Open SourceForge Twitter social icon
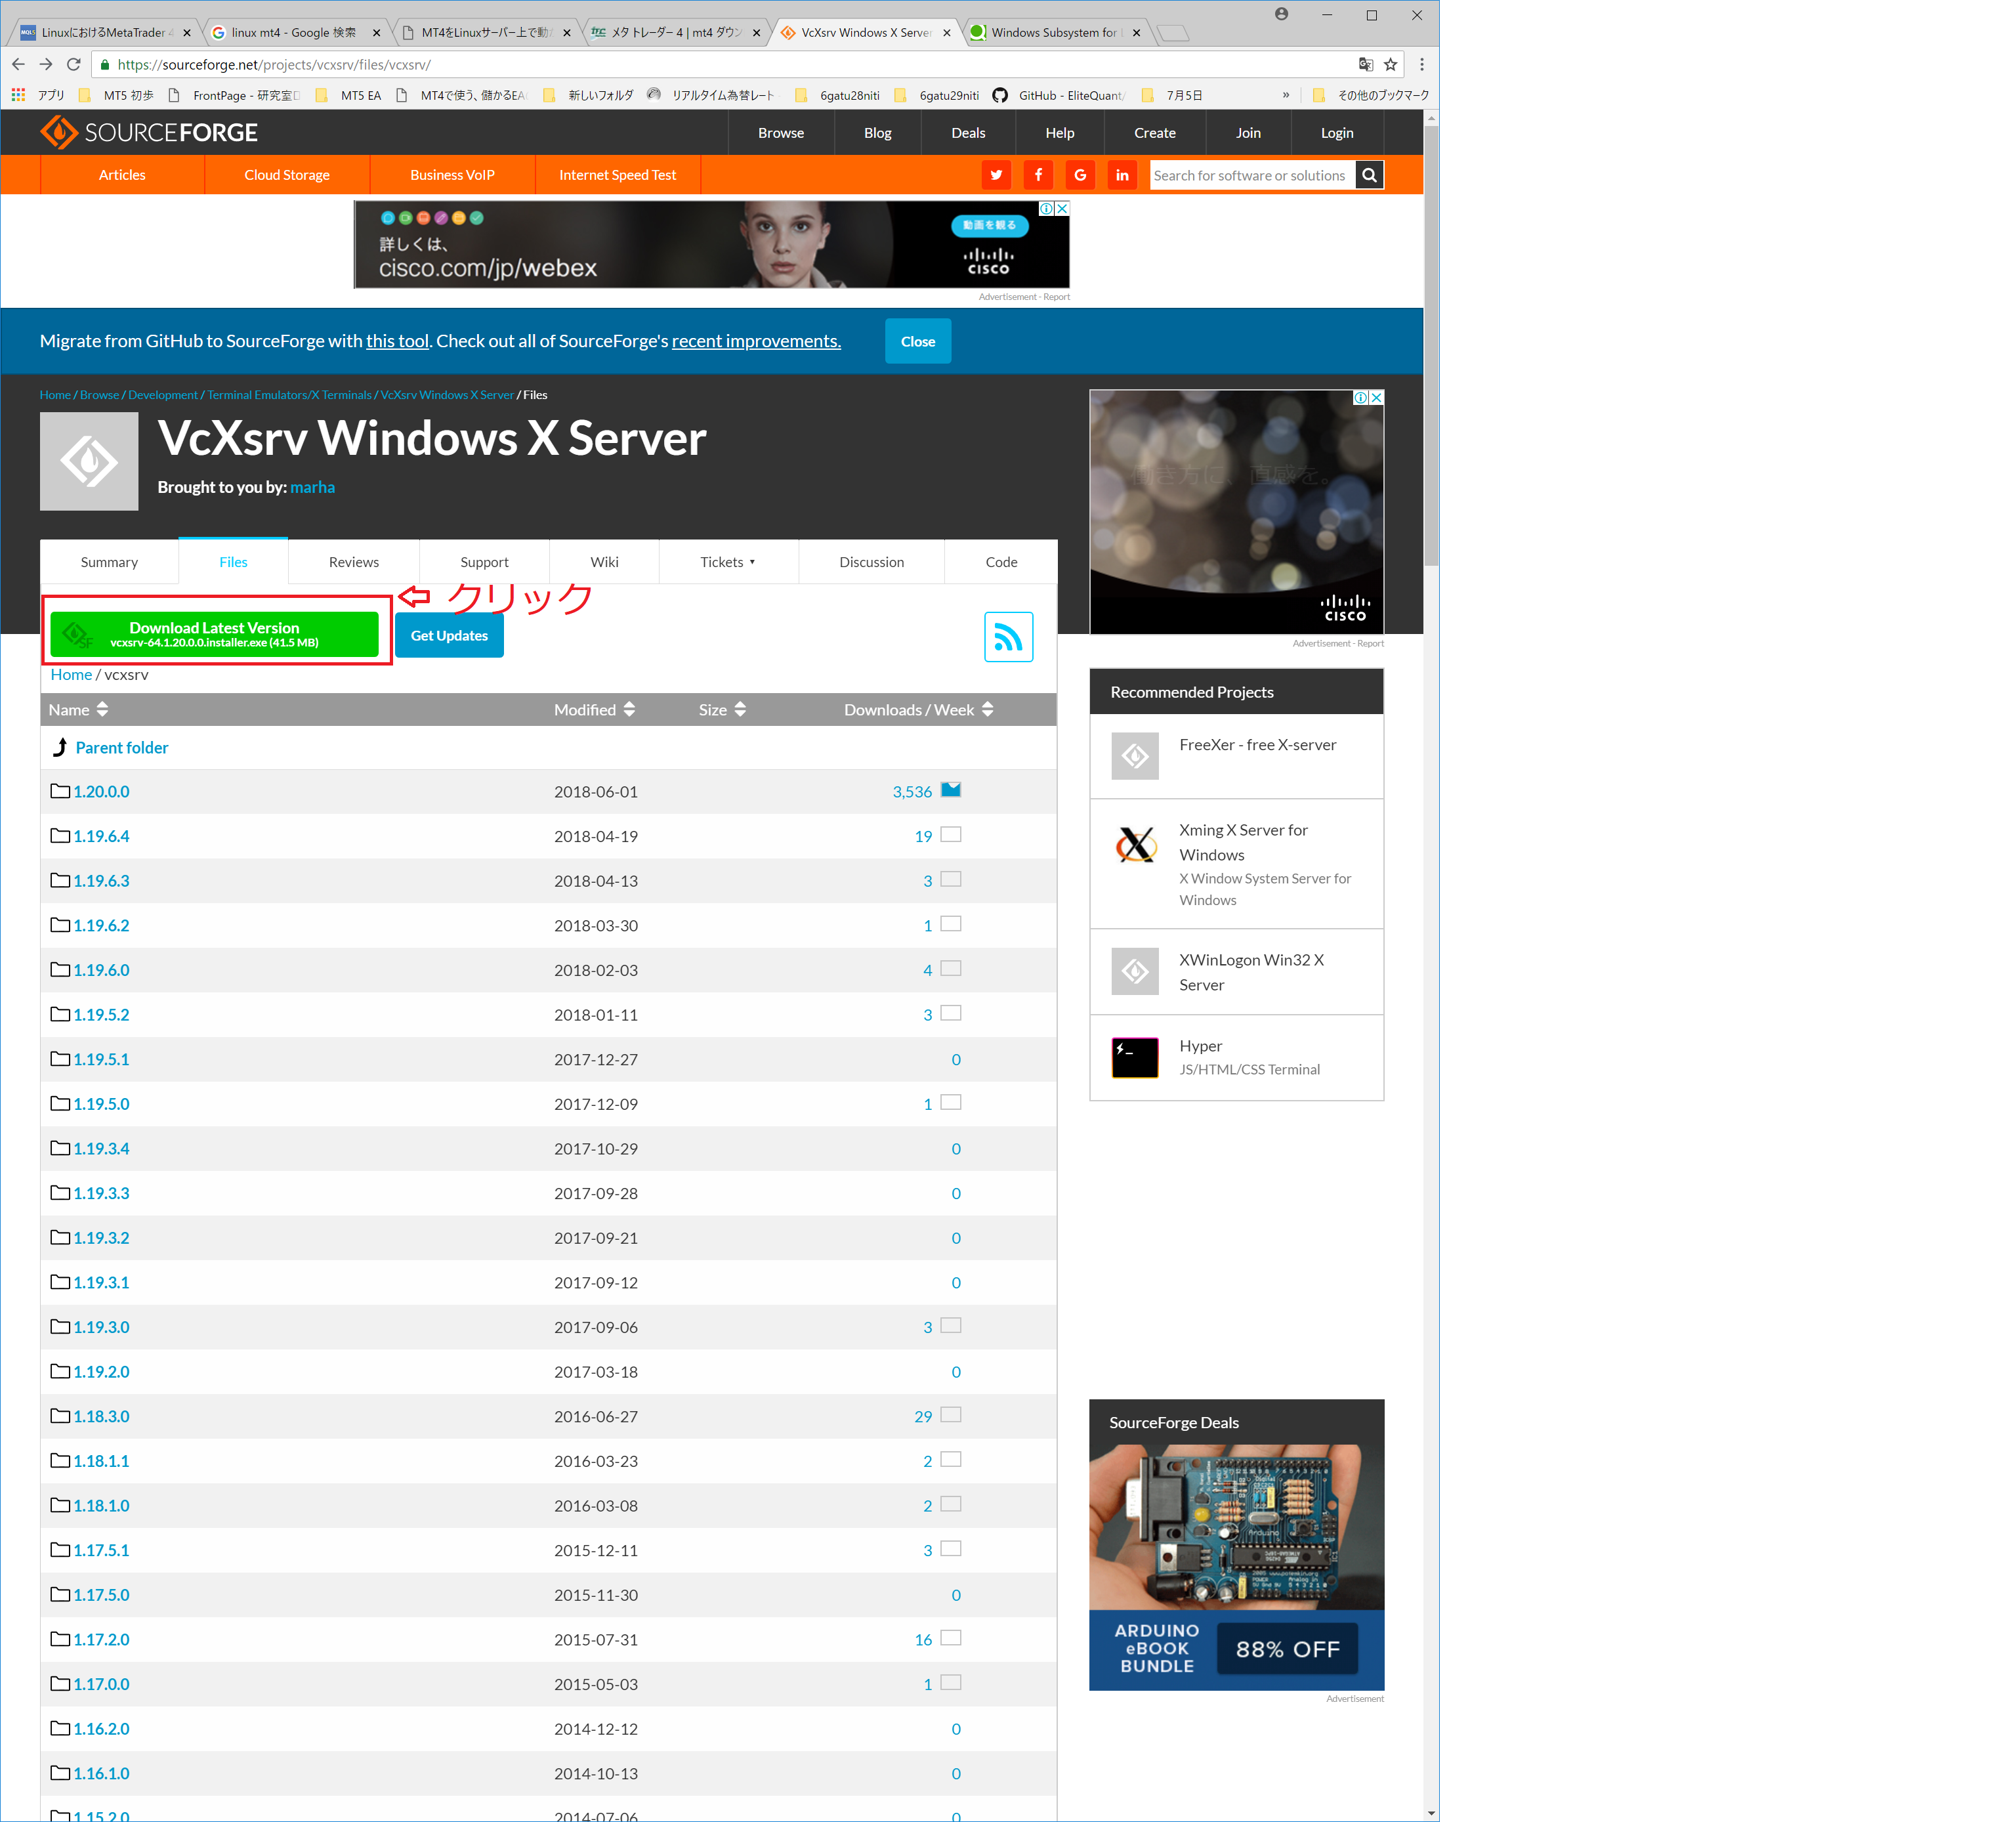Viewport: 2016px width, 1822px height. (996, 175)
